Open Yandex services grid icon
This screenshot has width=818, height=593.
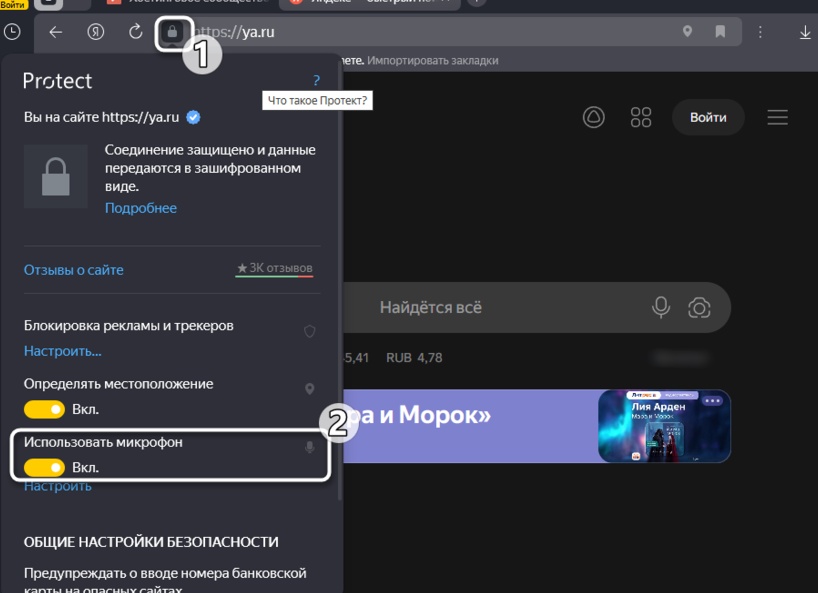tap(641, 117)
